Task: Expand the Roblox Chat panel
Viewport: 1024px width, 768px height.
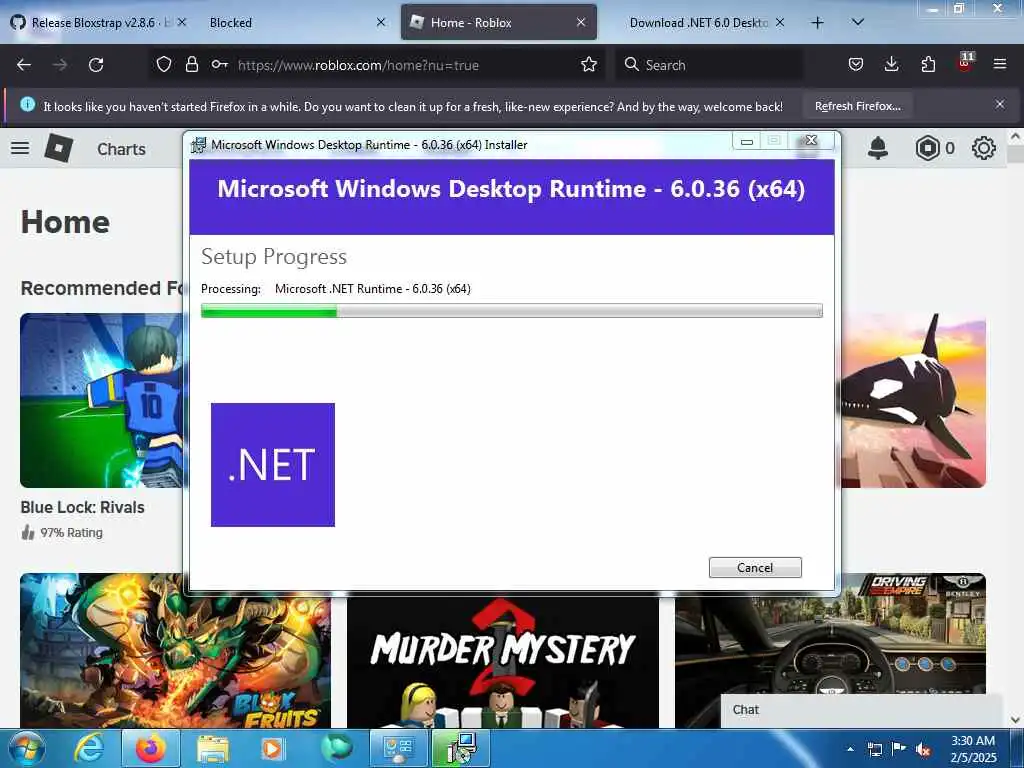Action: tap(861, 711)
